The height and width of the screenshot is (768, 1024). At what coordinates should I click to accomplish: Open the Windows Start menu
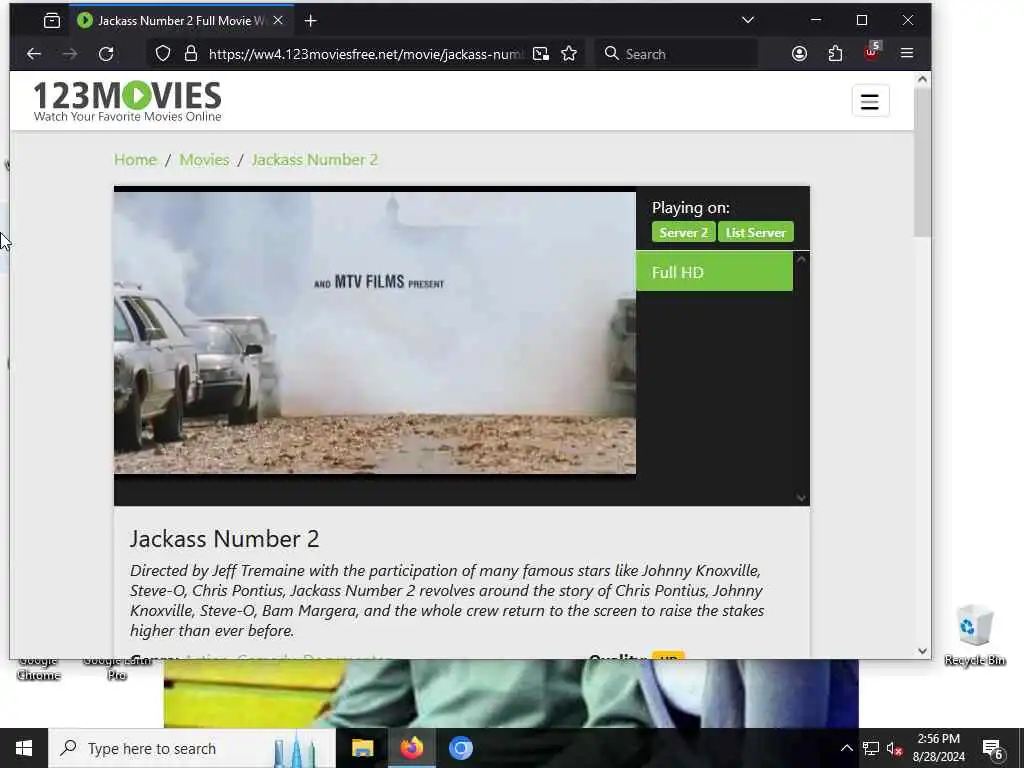pyautogui.click(x=24, y=748)
